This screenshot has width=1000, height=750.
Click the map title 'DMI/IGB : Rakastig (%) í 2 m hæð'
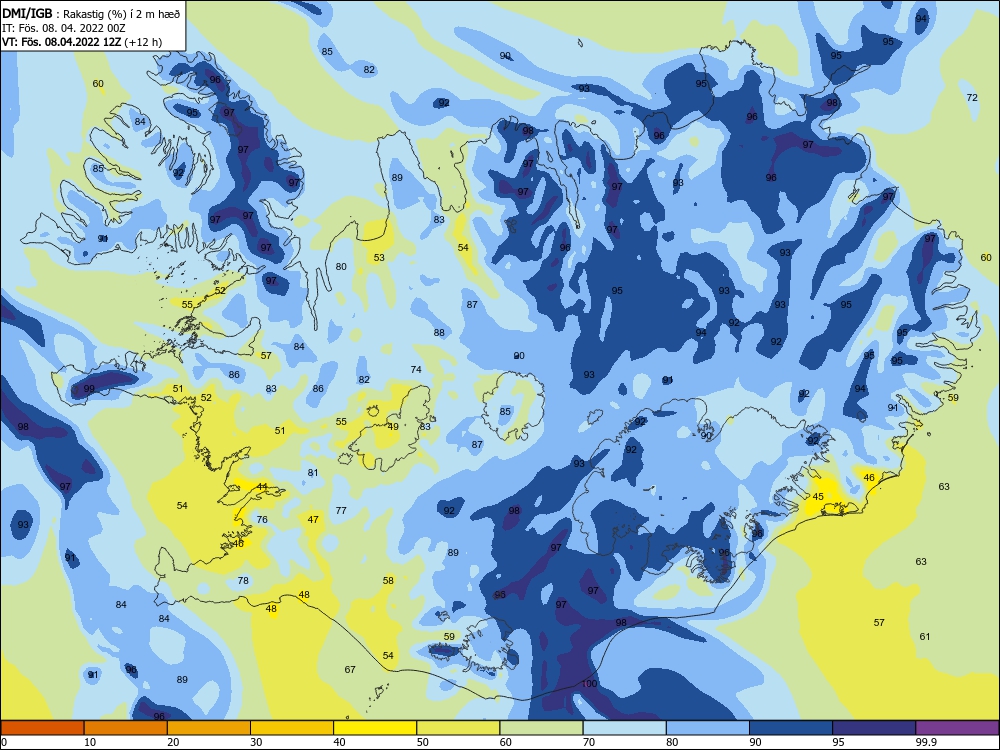91,14
